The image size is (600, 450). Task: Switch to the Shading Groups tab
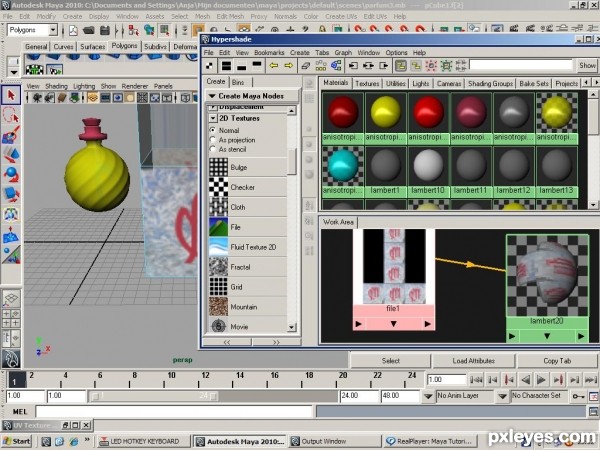tap(490, 83)
